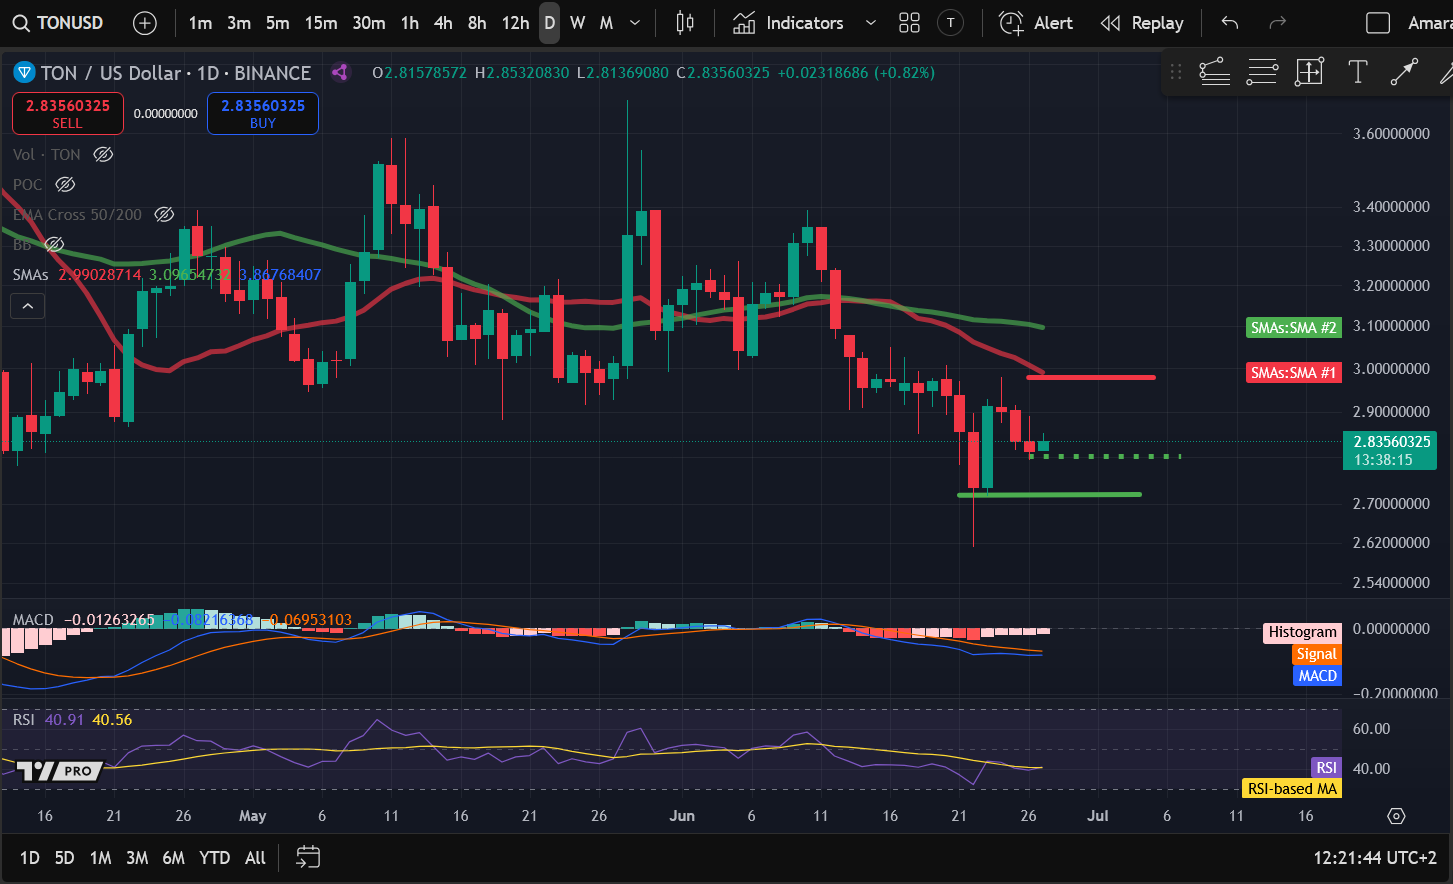
Task: Redo the chart action
Action: [x=1277, y=23]
